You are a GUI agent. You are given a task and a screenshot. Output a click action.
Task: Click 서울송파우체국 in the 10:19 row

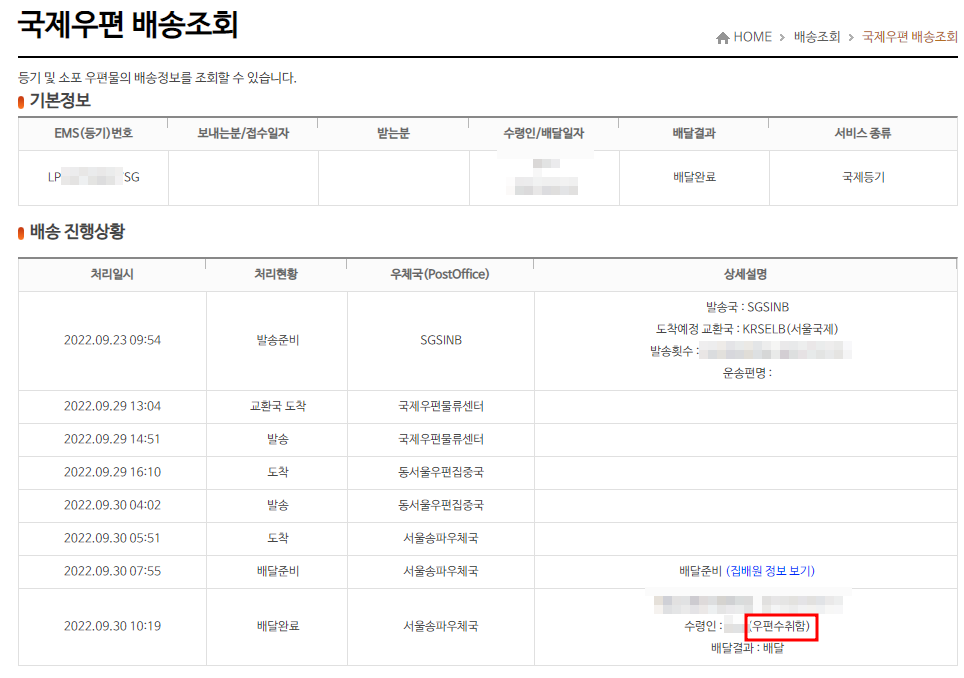(441, 626)
